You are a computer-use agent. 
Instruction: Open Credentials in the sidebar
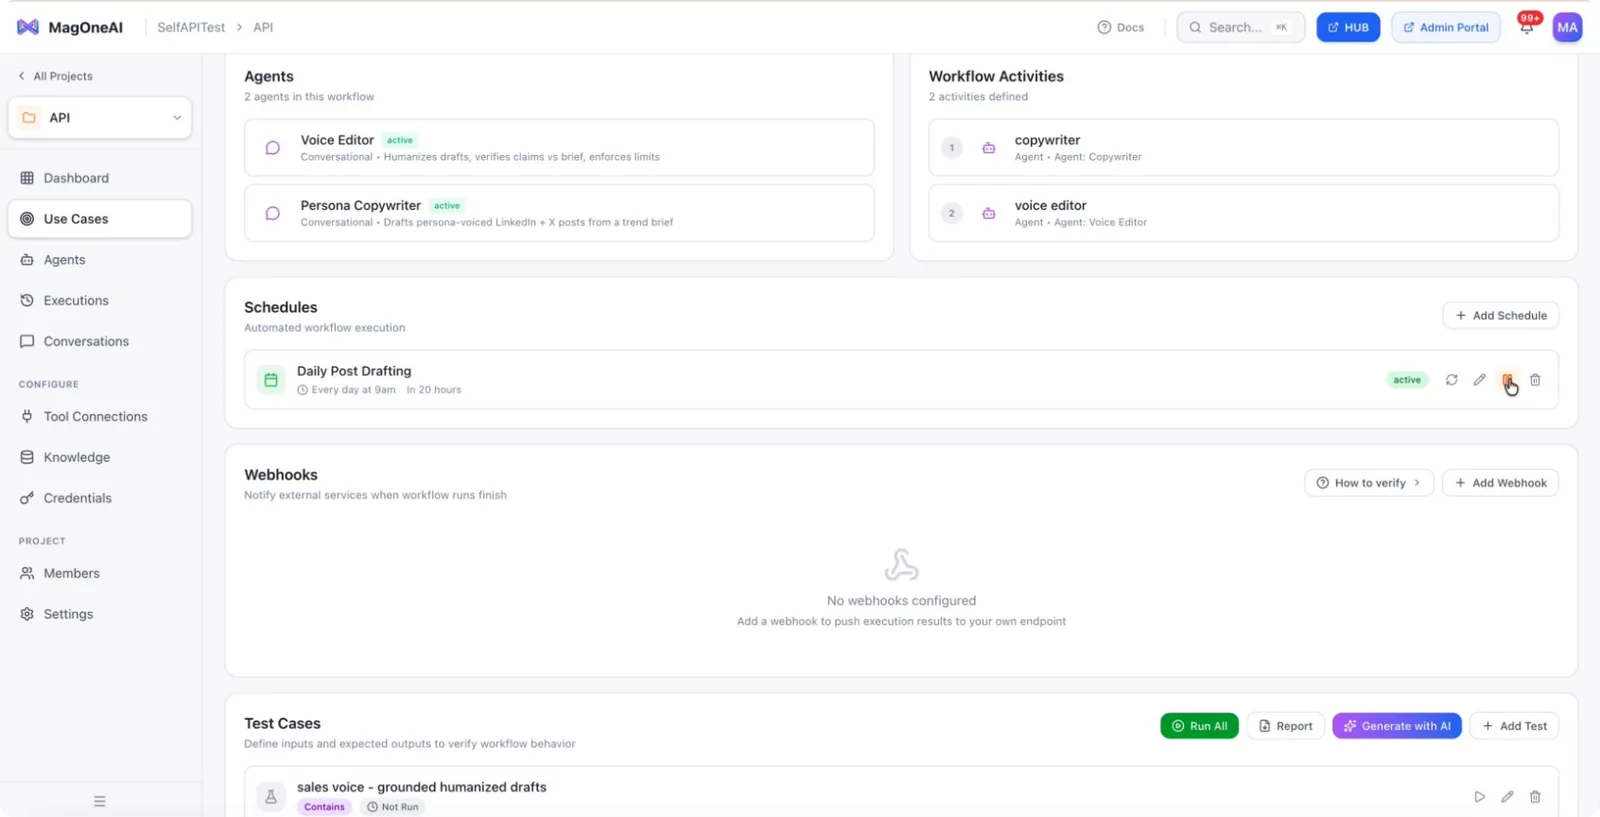tap(100, 498)
